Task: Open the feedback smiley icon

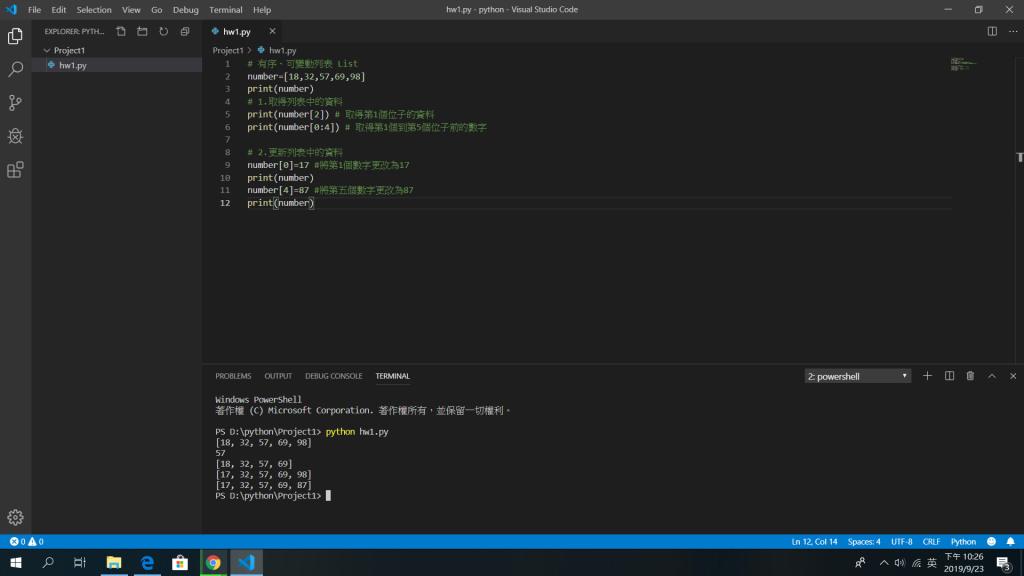Action: tap(991, 541)
